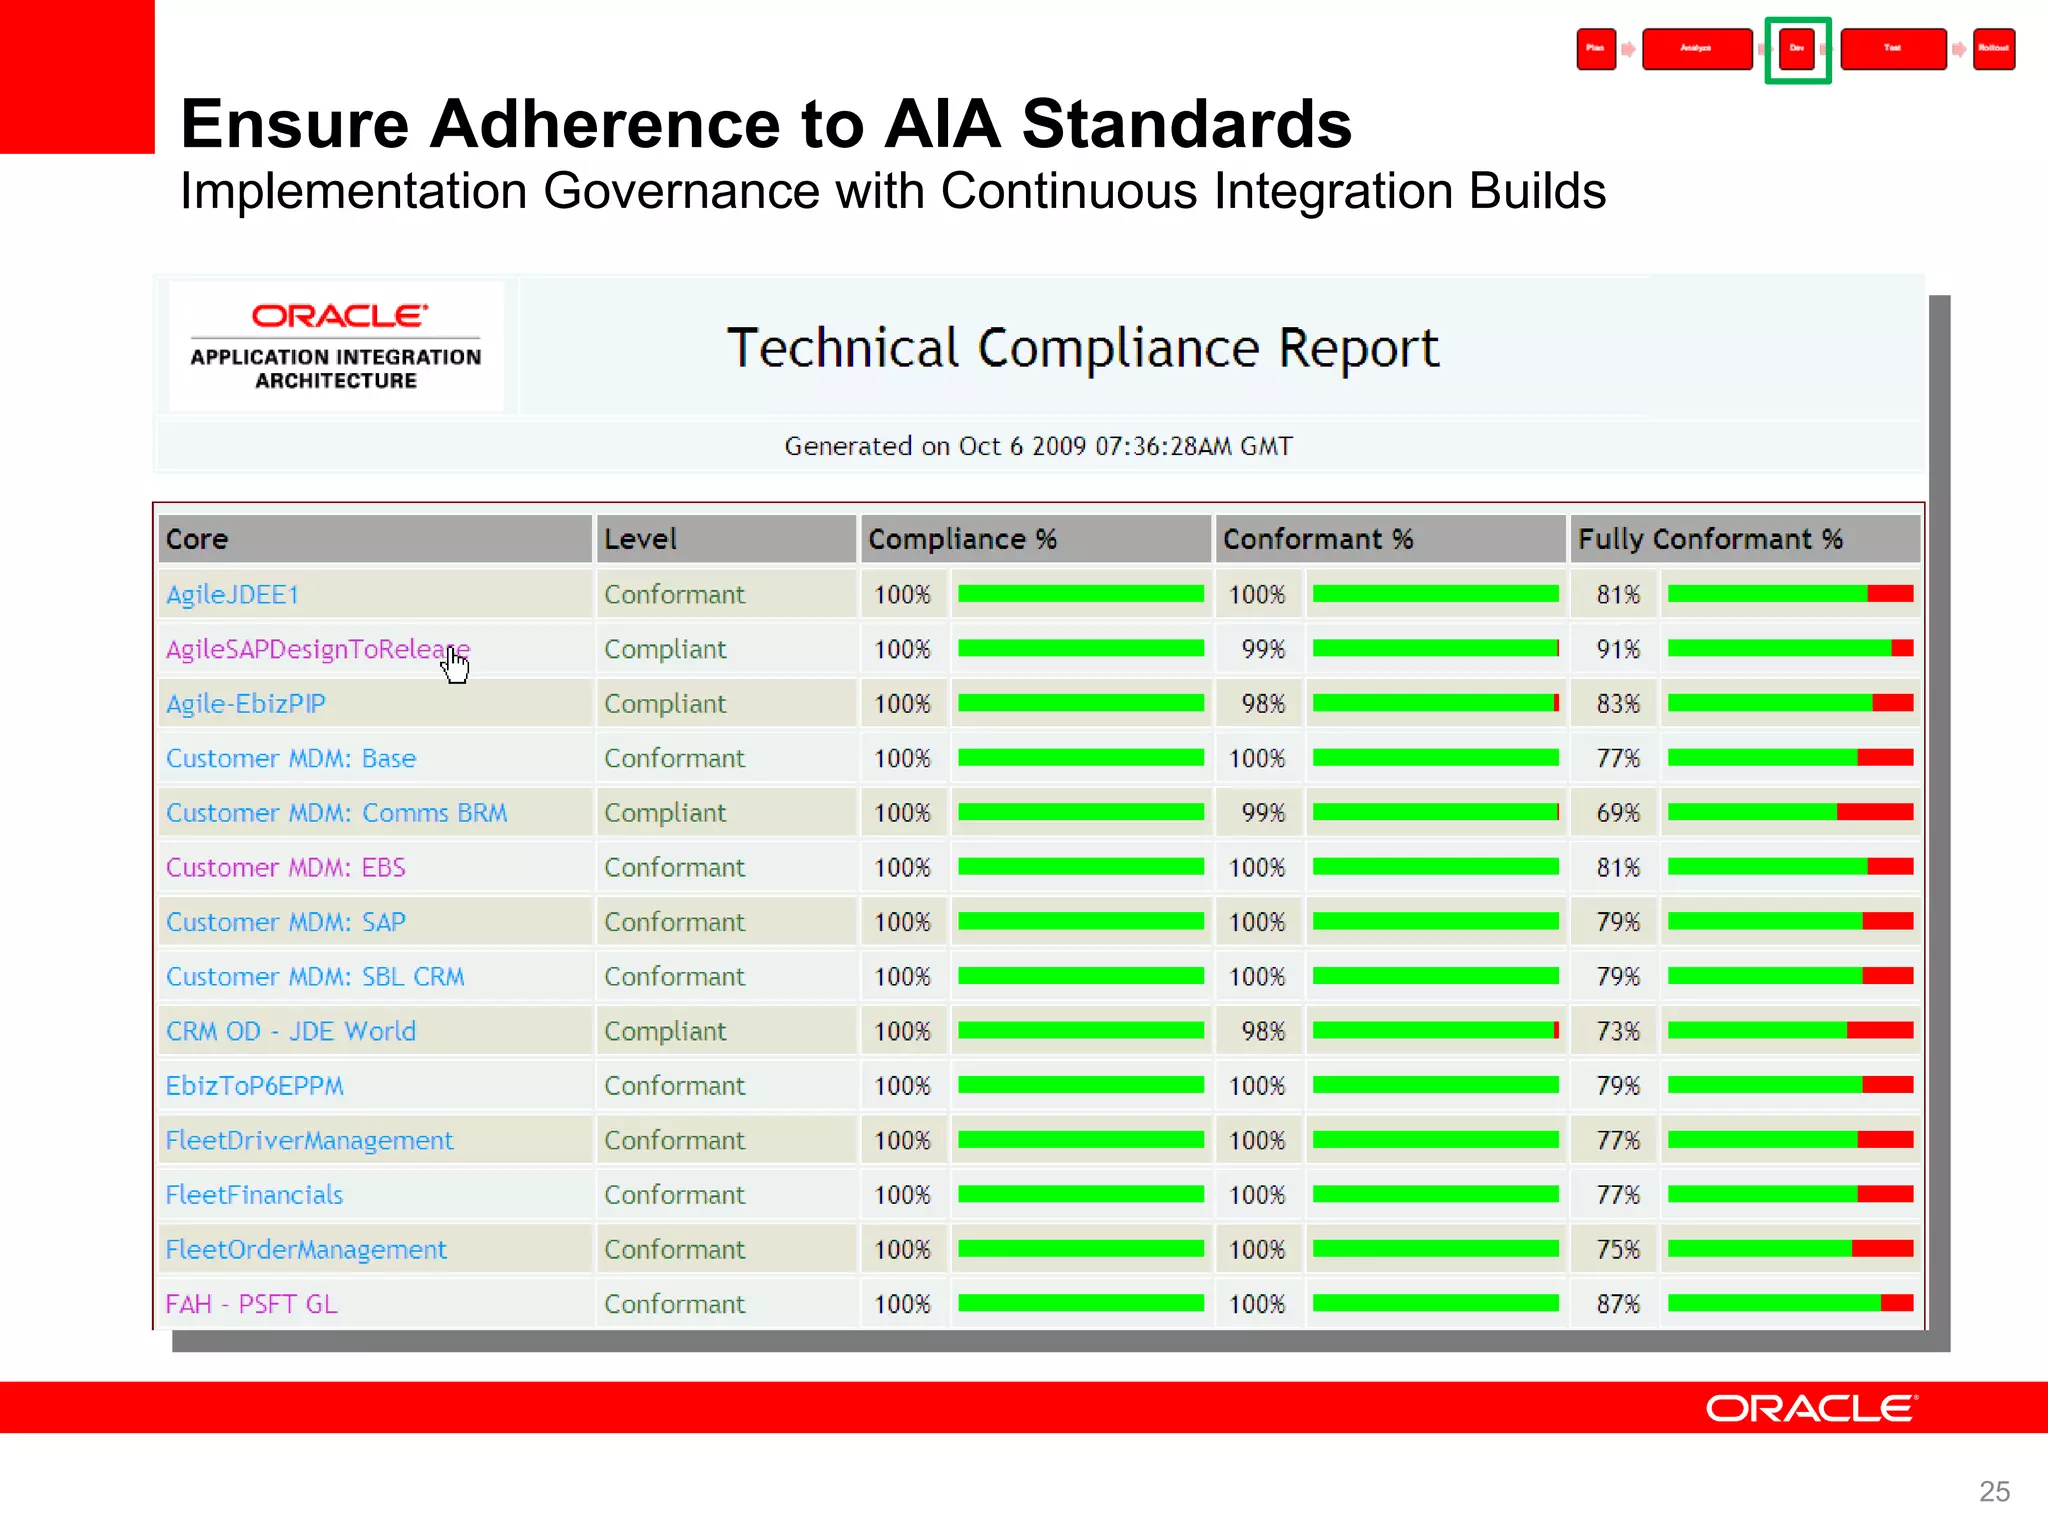The width and height of the screenshot is (2048, 1536).
Task: Click AgileJDEE1 Fully Conformant progress bar
Action: pos(1790,594)
